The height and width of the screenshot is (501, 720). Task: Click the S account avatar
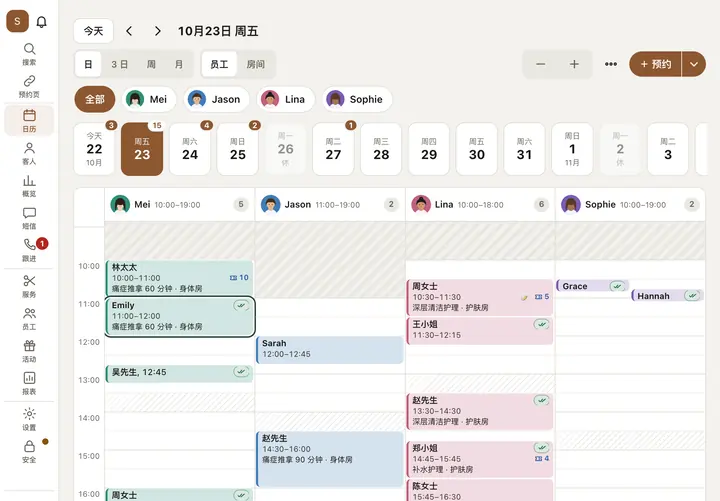coord(17,21)
